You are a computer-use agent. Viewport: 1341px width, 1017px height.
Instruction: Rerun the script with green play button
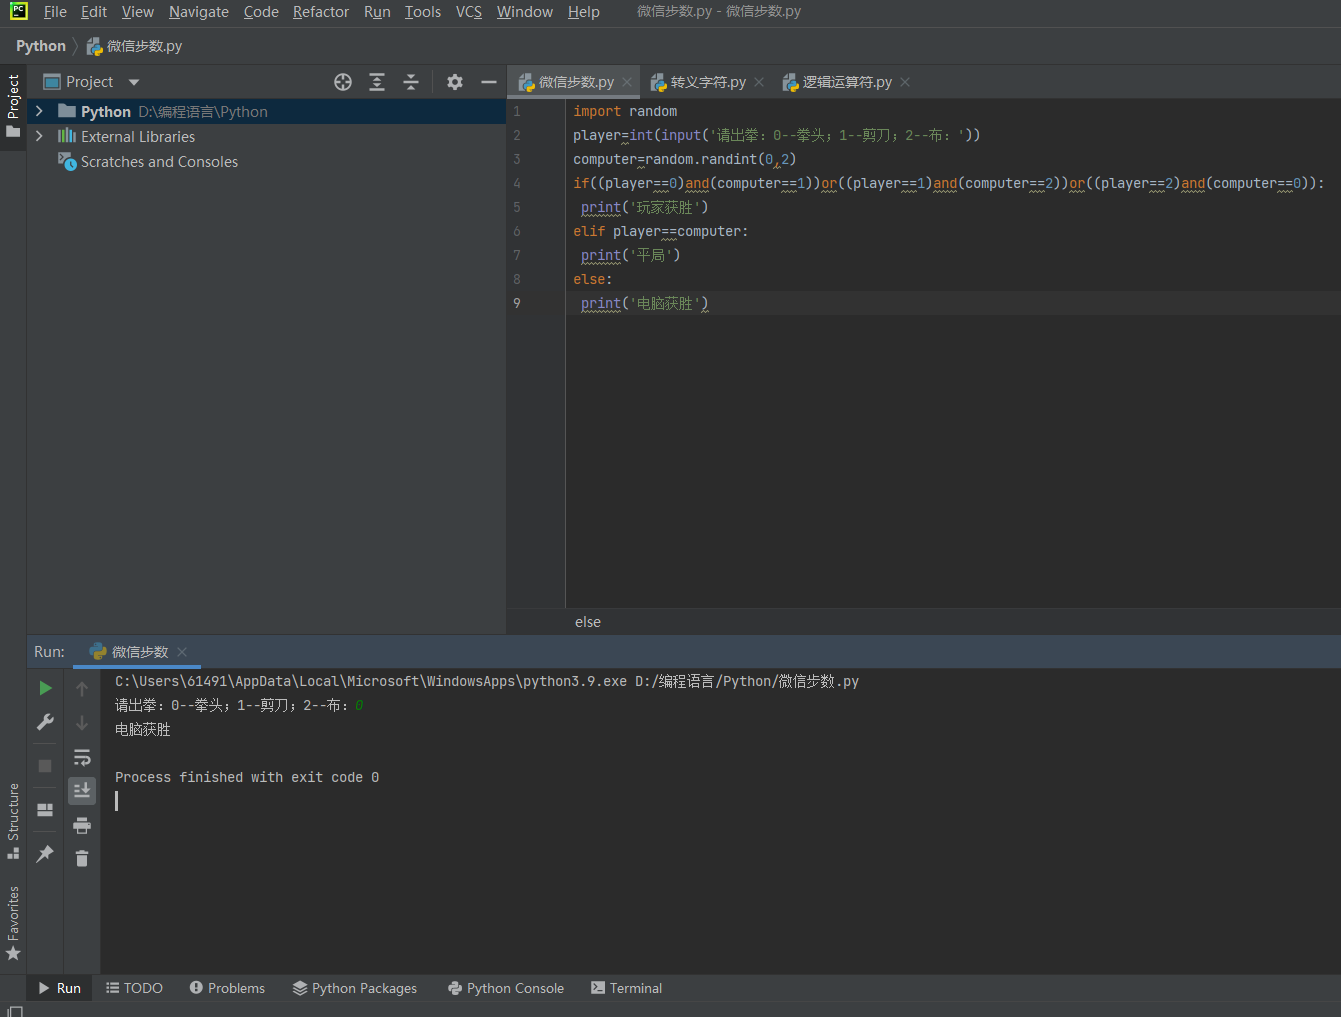[x=45, y=688]
